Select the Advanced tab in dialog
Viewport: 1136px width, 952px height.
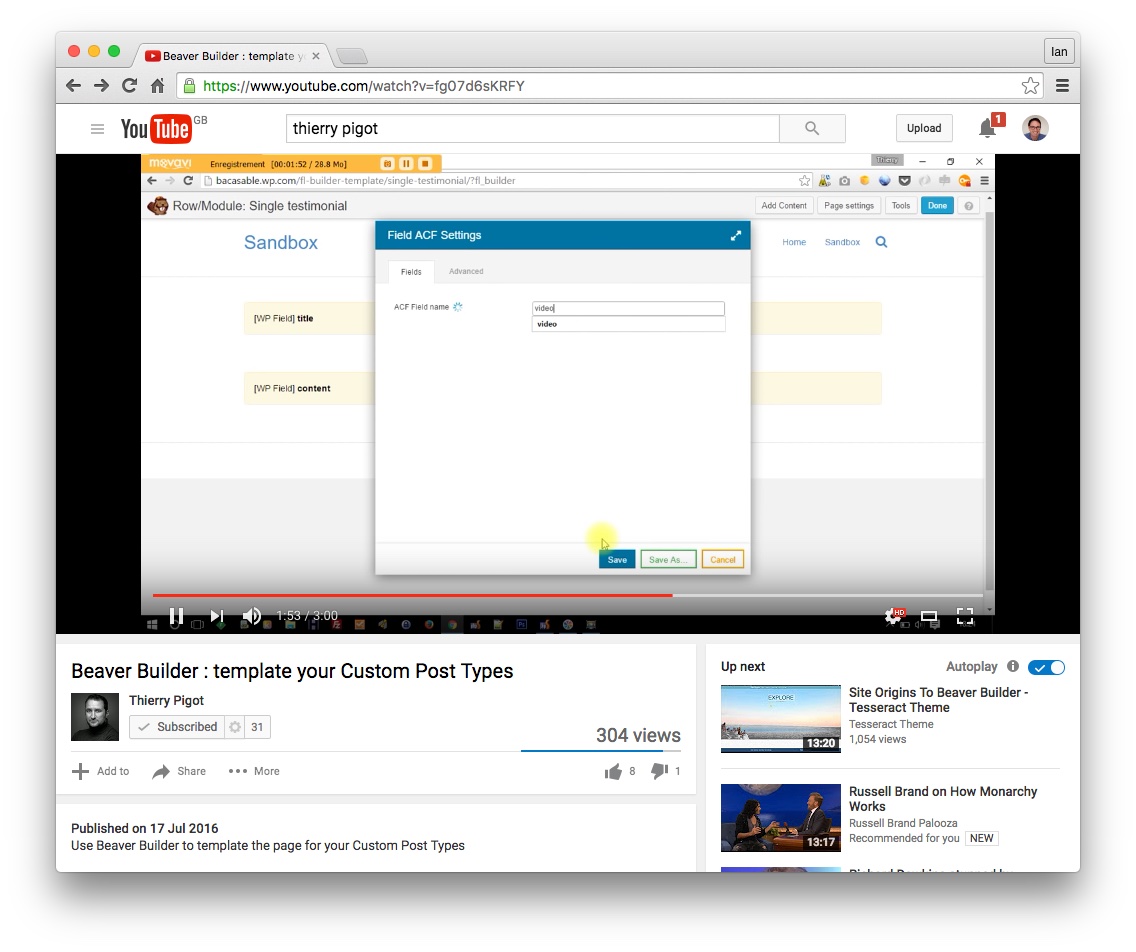466,271
